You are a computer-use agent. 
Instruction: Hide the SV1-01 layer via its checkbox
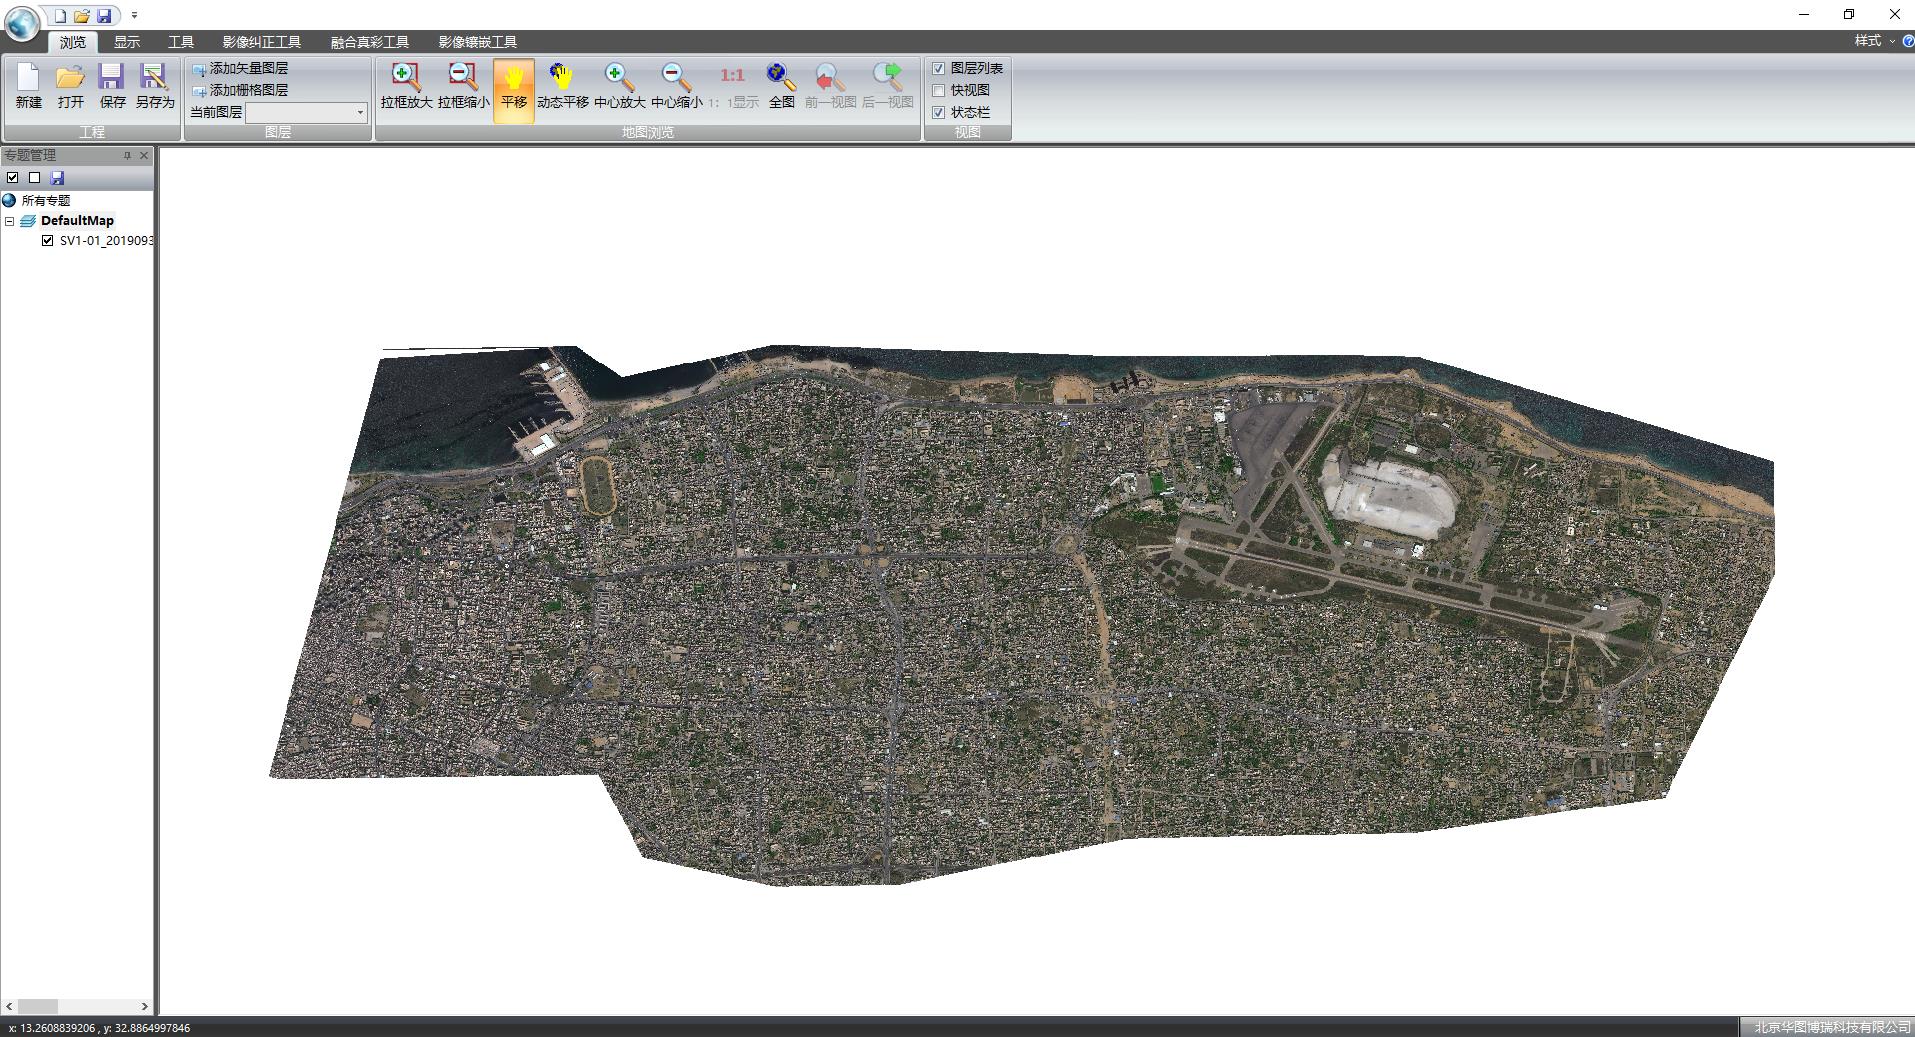pos(47,240)
